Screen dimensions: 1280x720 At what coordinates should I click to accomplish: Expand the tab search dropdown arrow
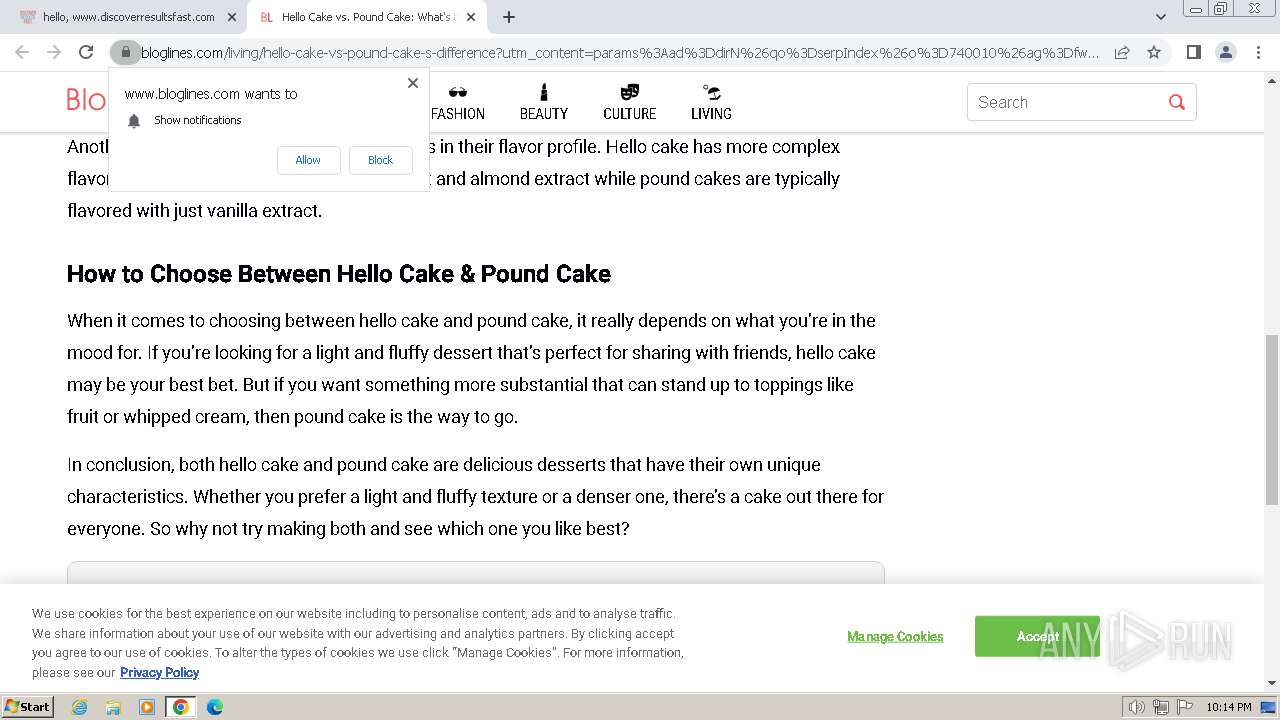click(1160, 17)
